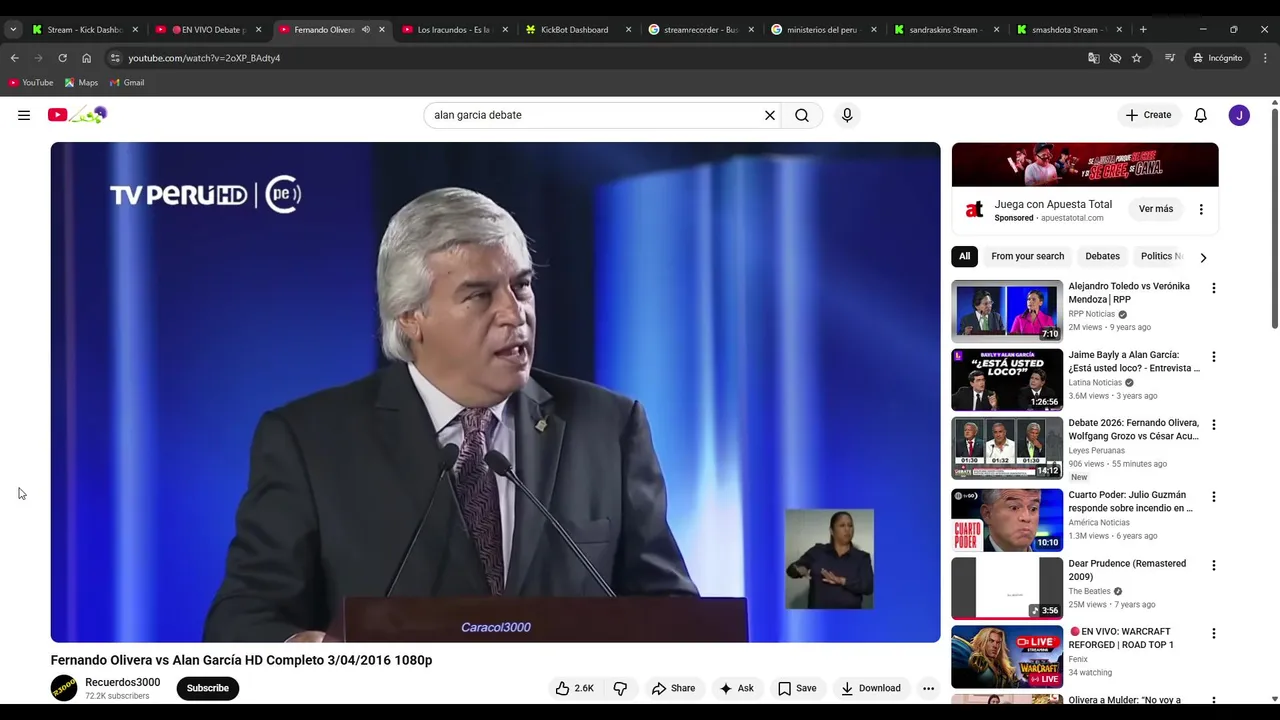View site information in address bar
1280x720 pixels.
[115, 58]
